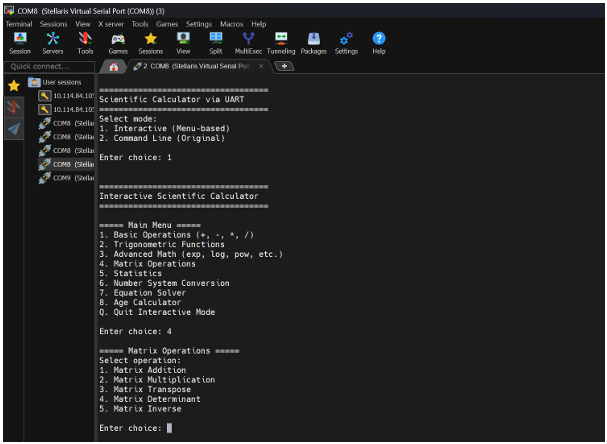Open the Tools toolbar icon
This screenshot has width=607, height=444.
tap(86, 41)
